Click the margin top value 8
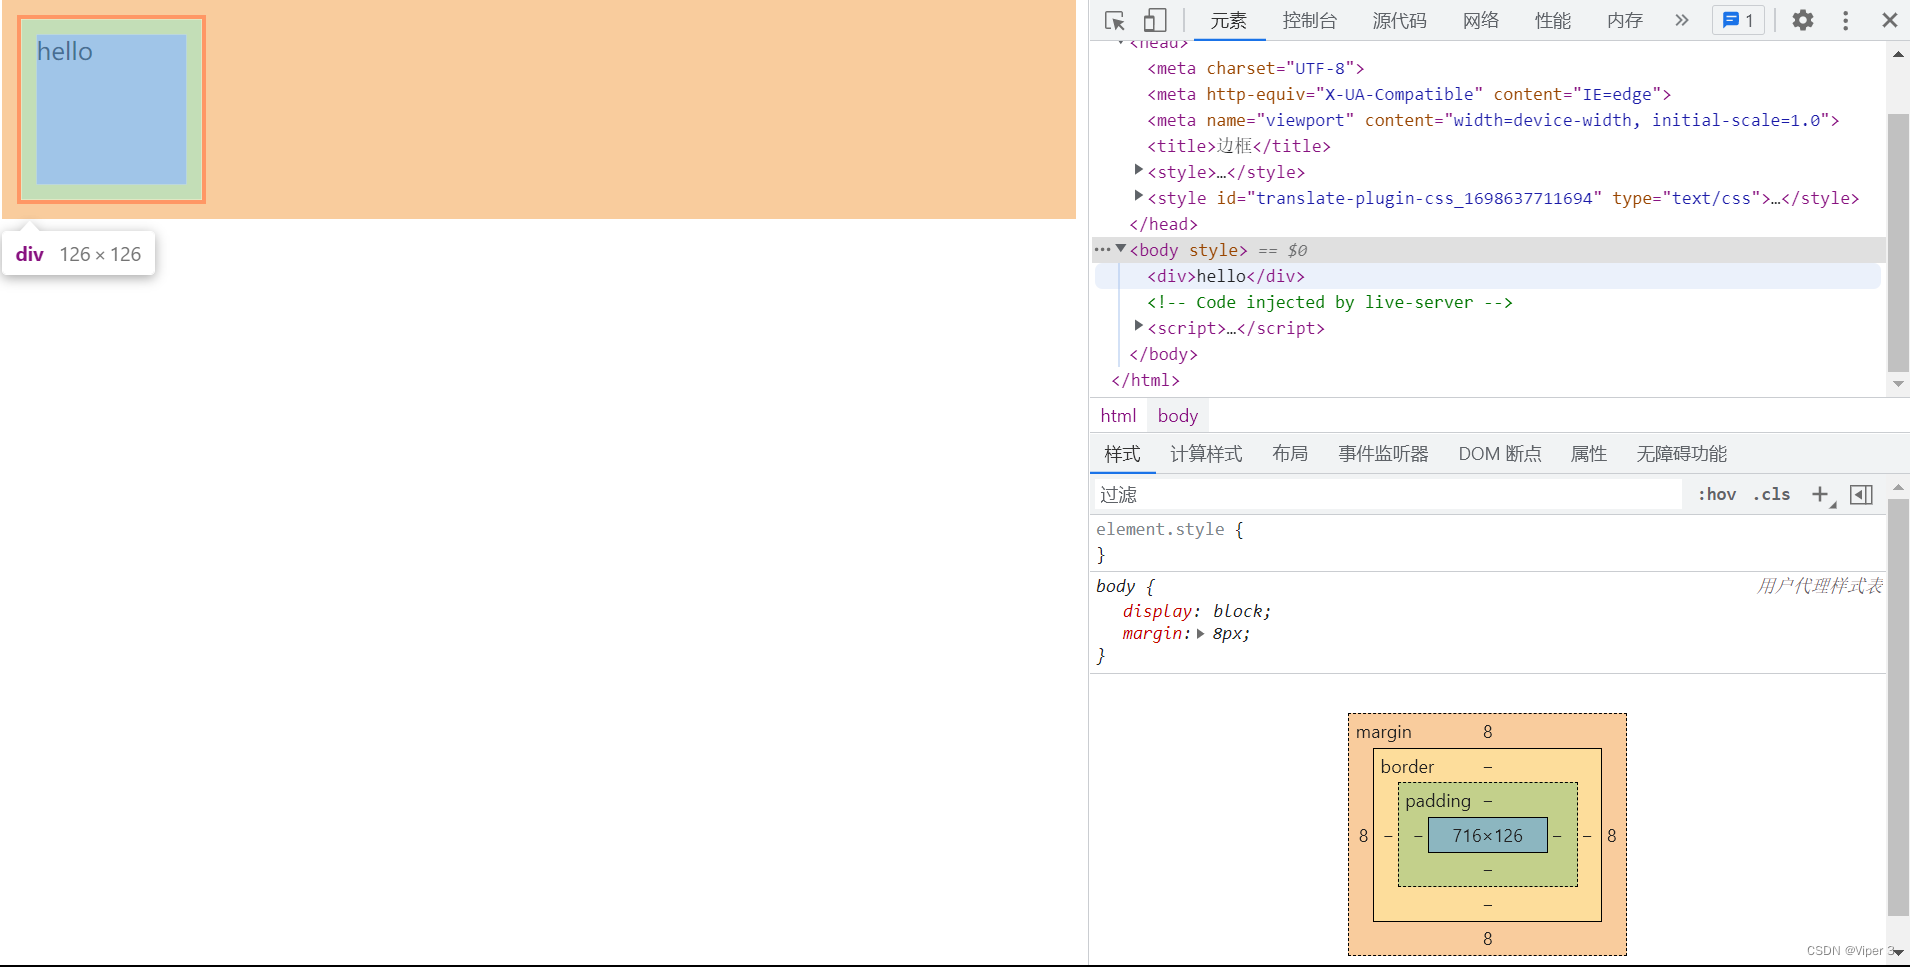1910x967 pixels. [x=1487, y=732]
